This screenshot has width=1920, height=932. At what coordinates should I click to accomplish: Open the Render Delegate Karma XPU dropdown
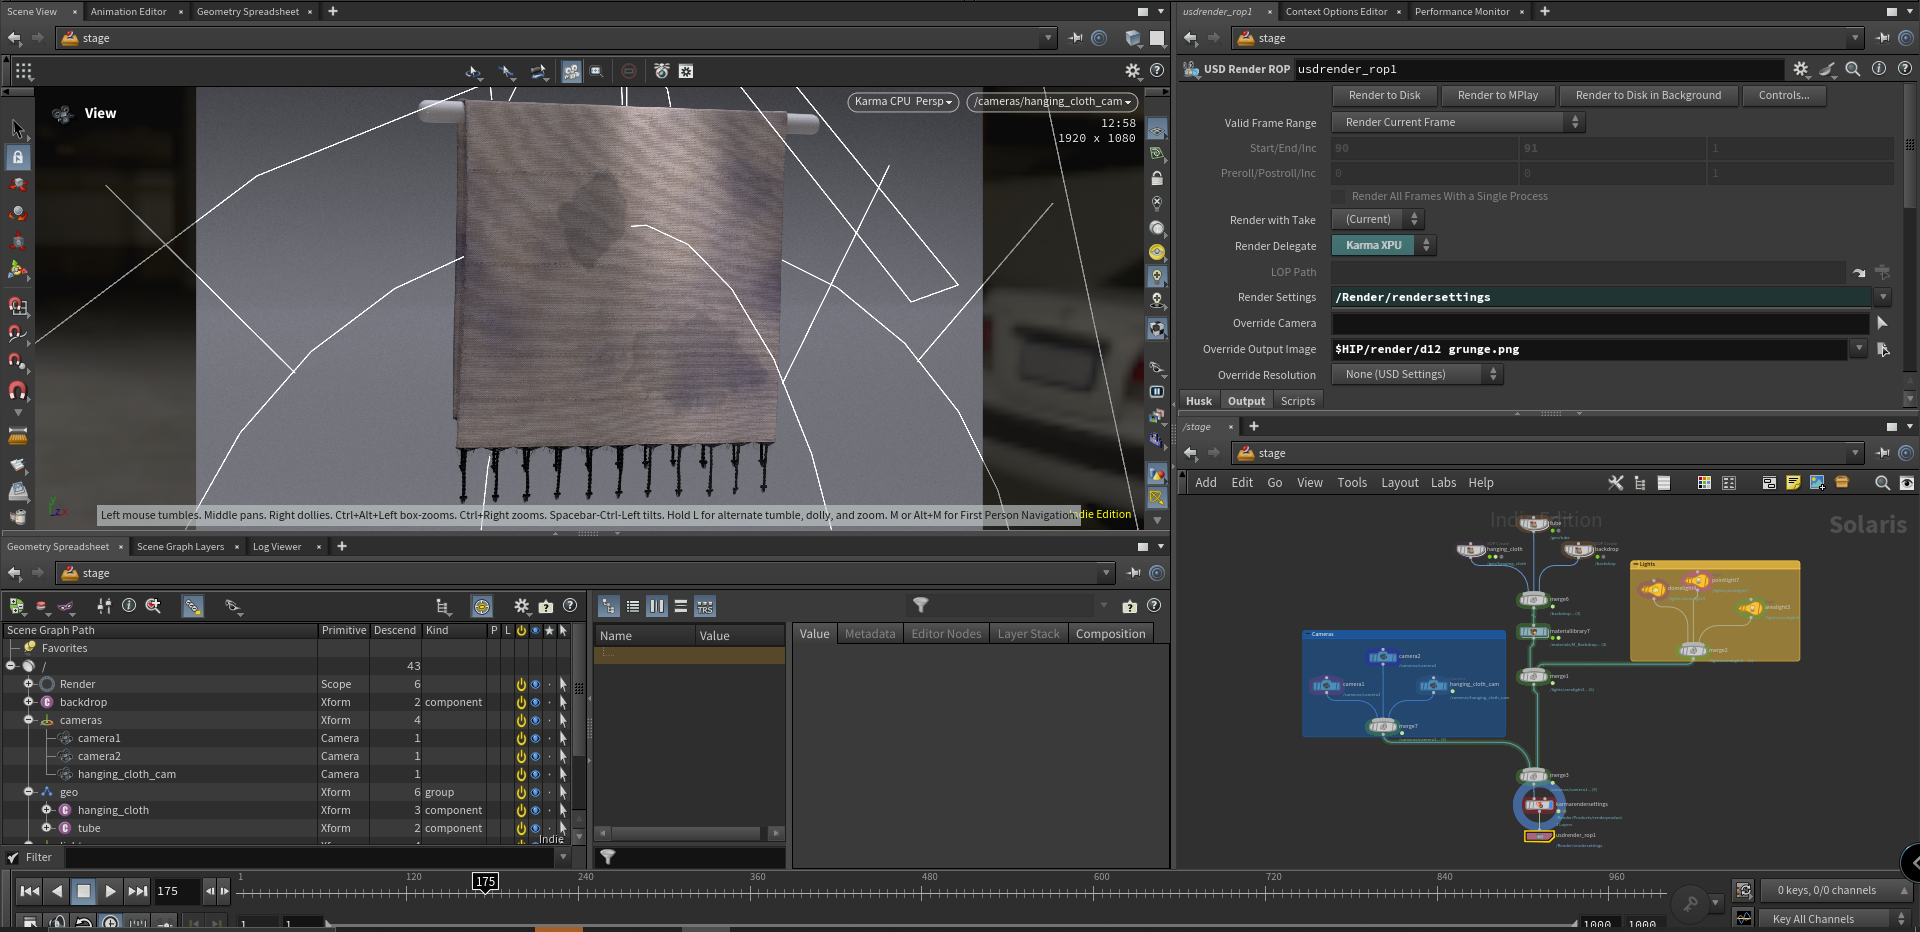[x=1384, y=245]
